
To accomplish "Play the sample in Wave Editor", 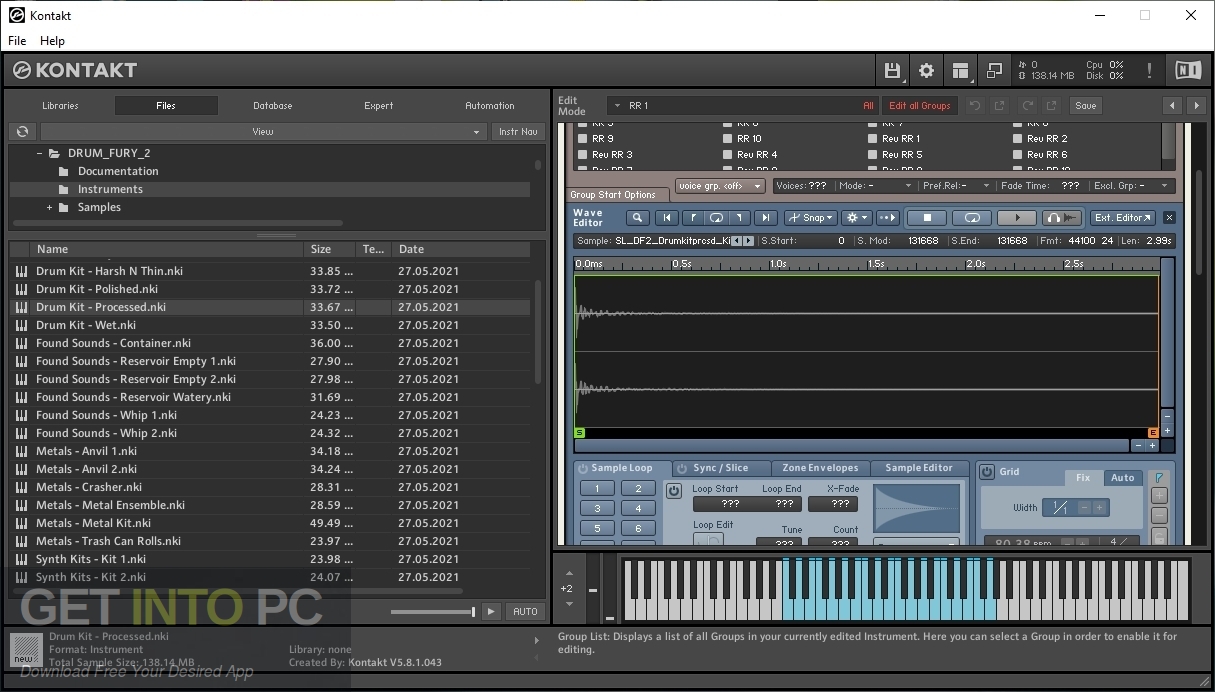I will pyautogui.click(x=1017, y=218).
